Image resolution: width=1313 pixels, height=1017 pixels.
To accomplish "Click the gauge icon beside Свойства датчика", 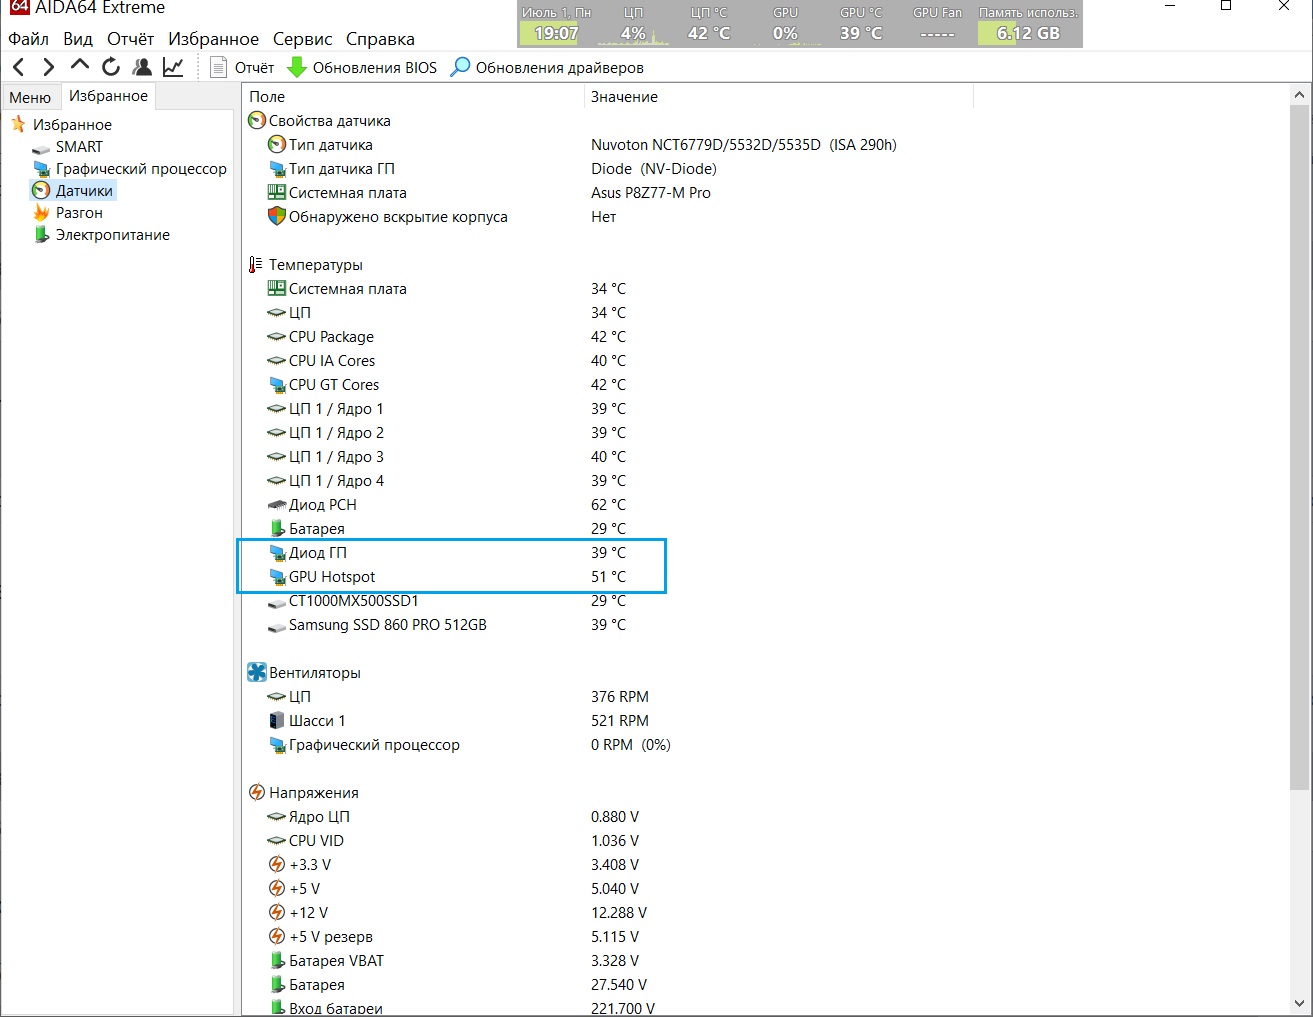I will (257, 121).
